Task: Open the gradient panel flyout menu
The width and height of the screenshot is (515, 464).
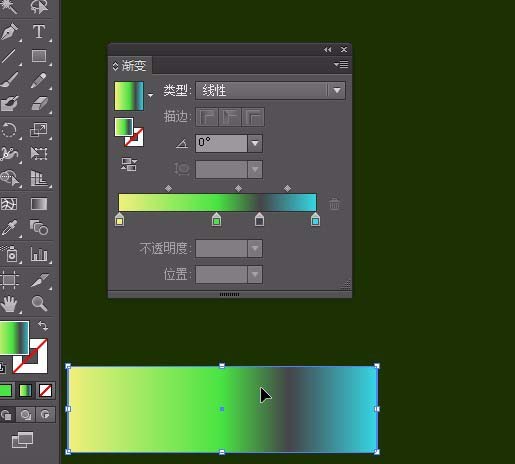Action: (341, 64)
